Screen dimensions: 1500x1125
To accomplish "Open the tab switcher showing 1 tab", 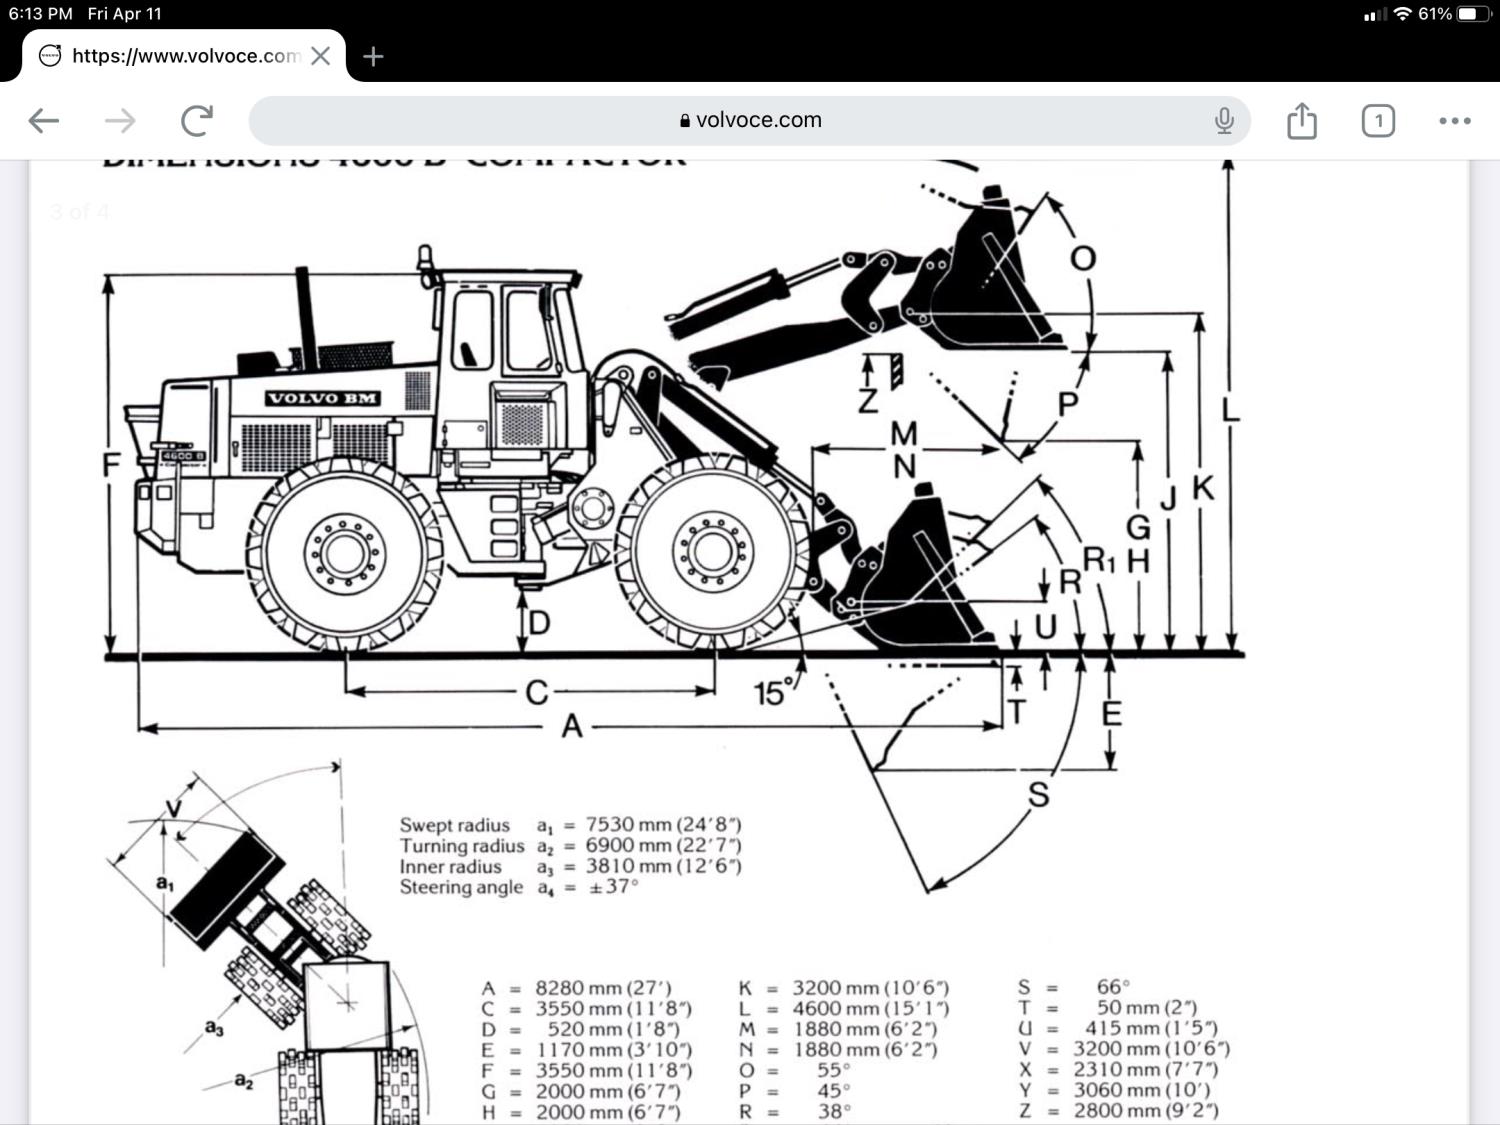I will 1377,121.
